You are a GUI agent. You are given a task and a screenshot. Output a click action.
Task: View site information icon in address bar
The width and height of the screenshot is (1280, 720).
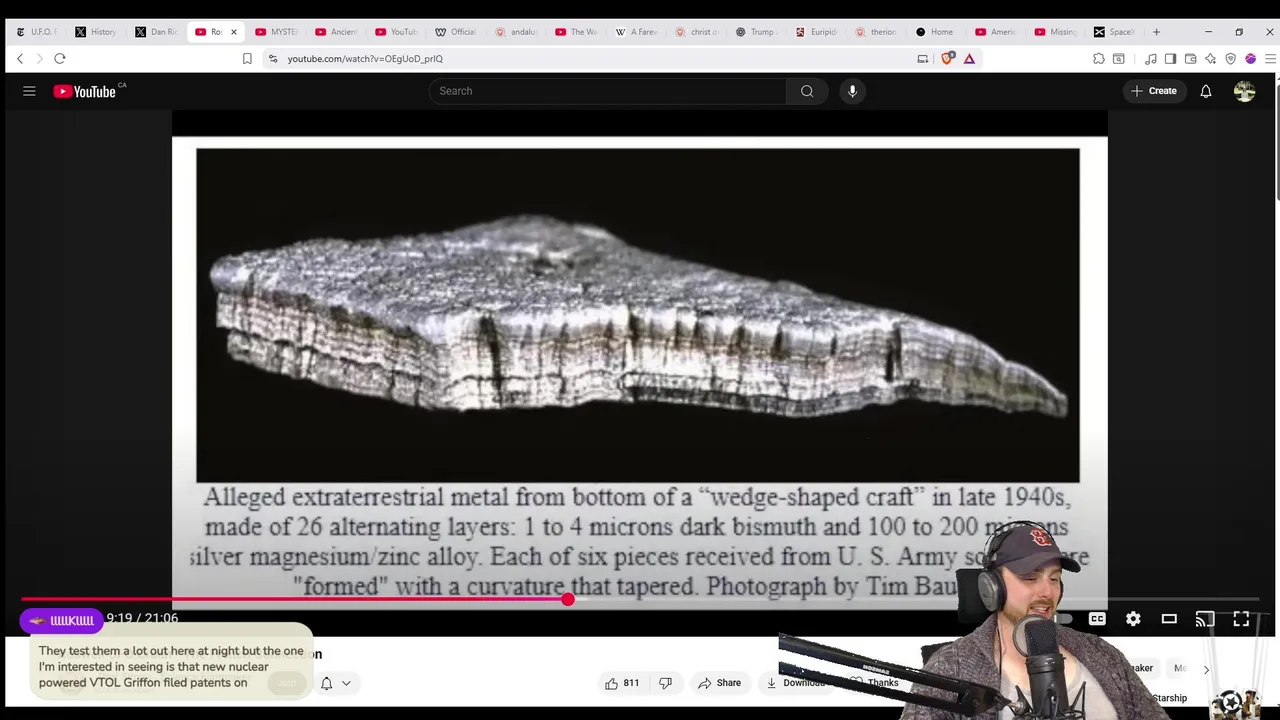pyautogui.click(x=273, y=59)
